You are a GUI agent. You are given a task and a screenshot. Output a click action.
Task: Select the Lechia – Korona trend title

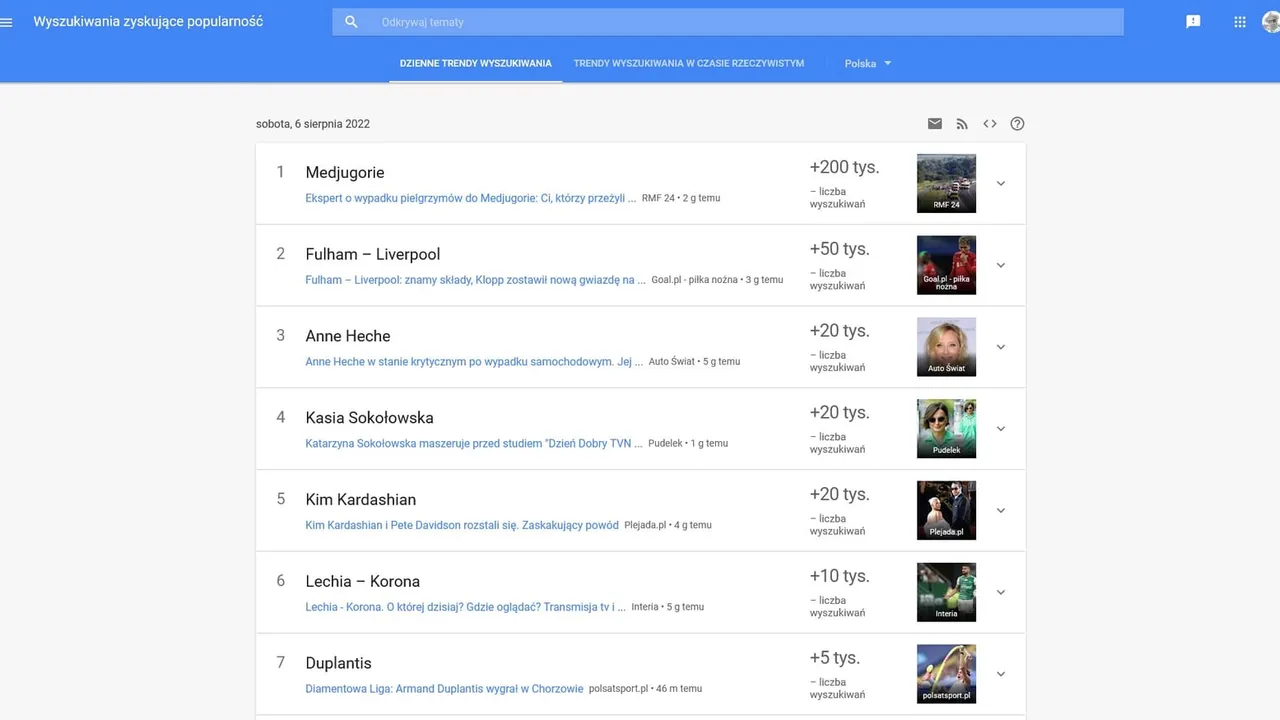pos(363,582)
